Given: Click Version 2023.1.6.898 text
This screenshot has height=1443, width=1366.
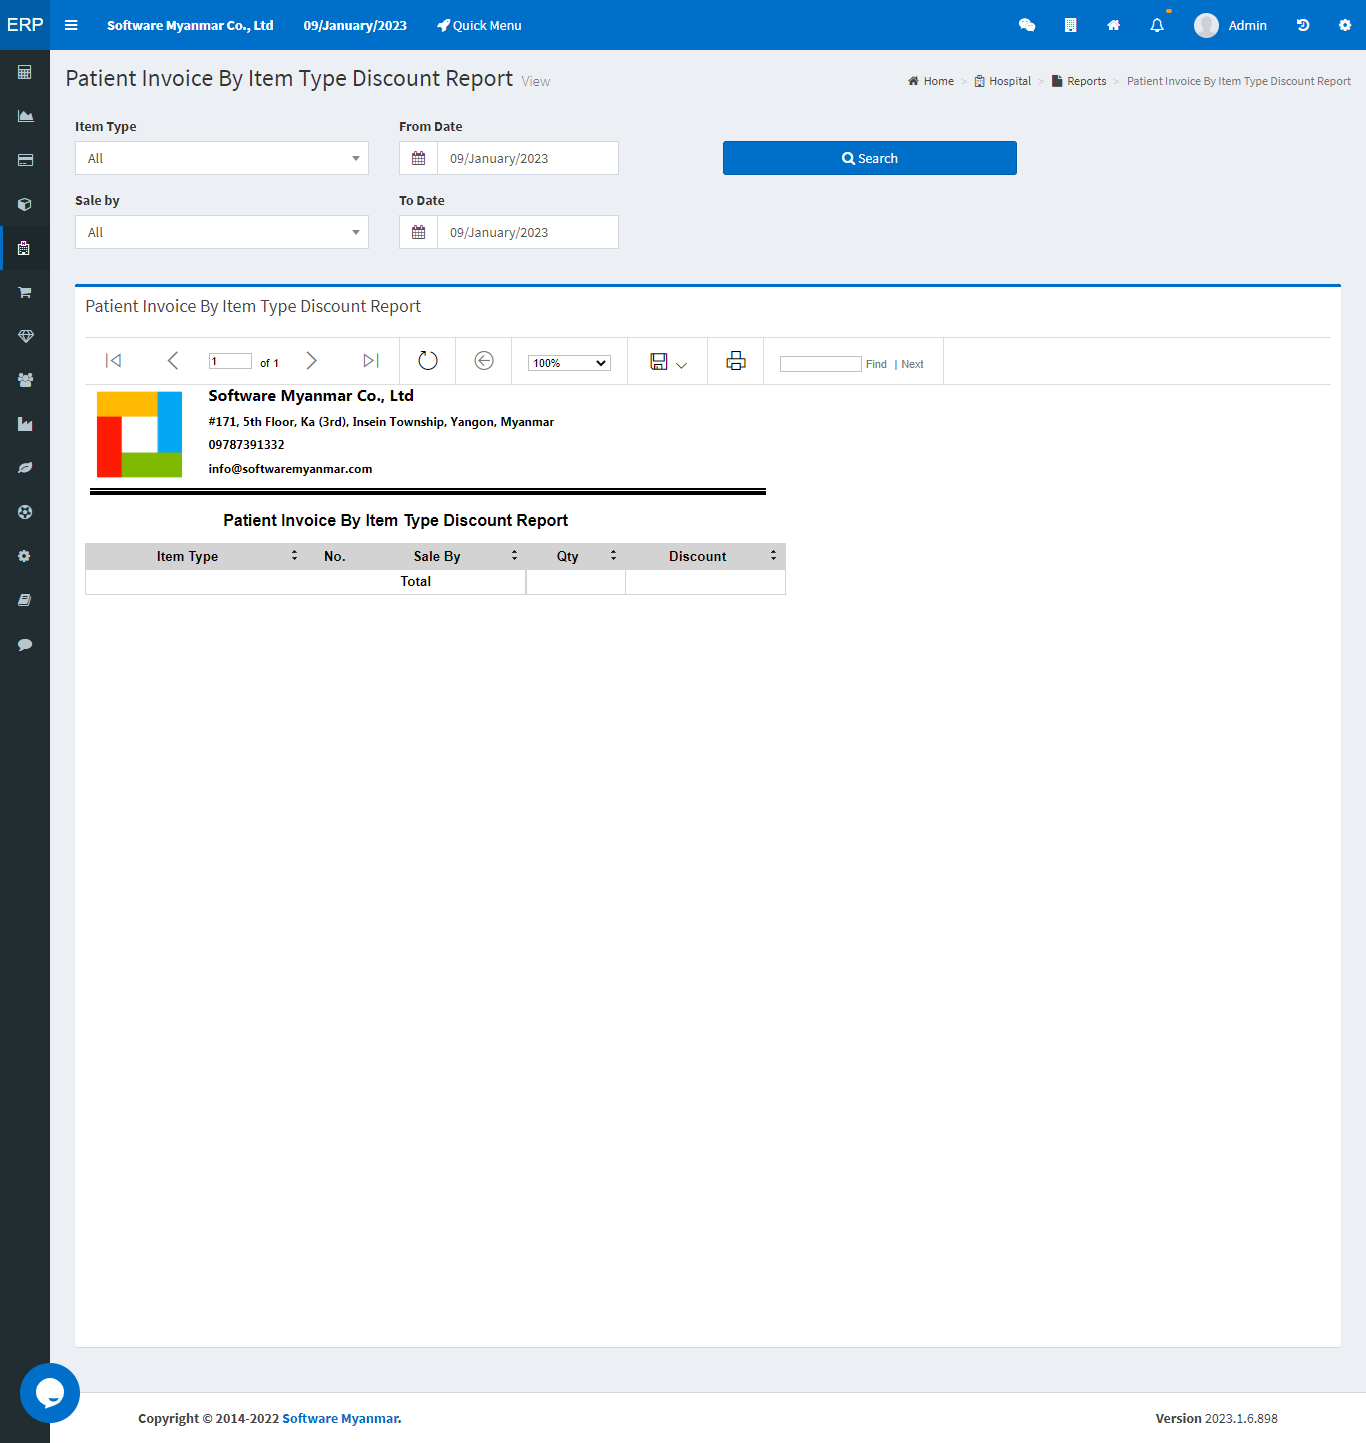Looking at the screenshot, I should [1216, 1418].
